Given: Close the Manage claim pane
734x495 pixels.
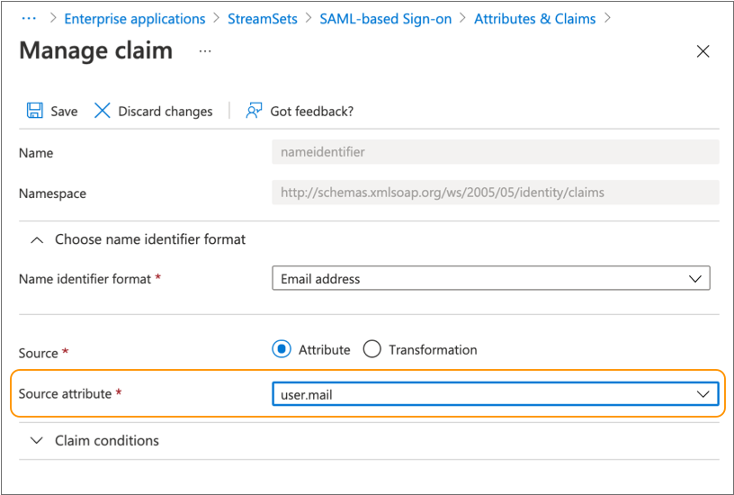Looking at the screenshot, I should [x=703, y=51].
